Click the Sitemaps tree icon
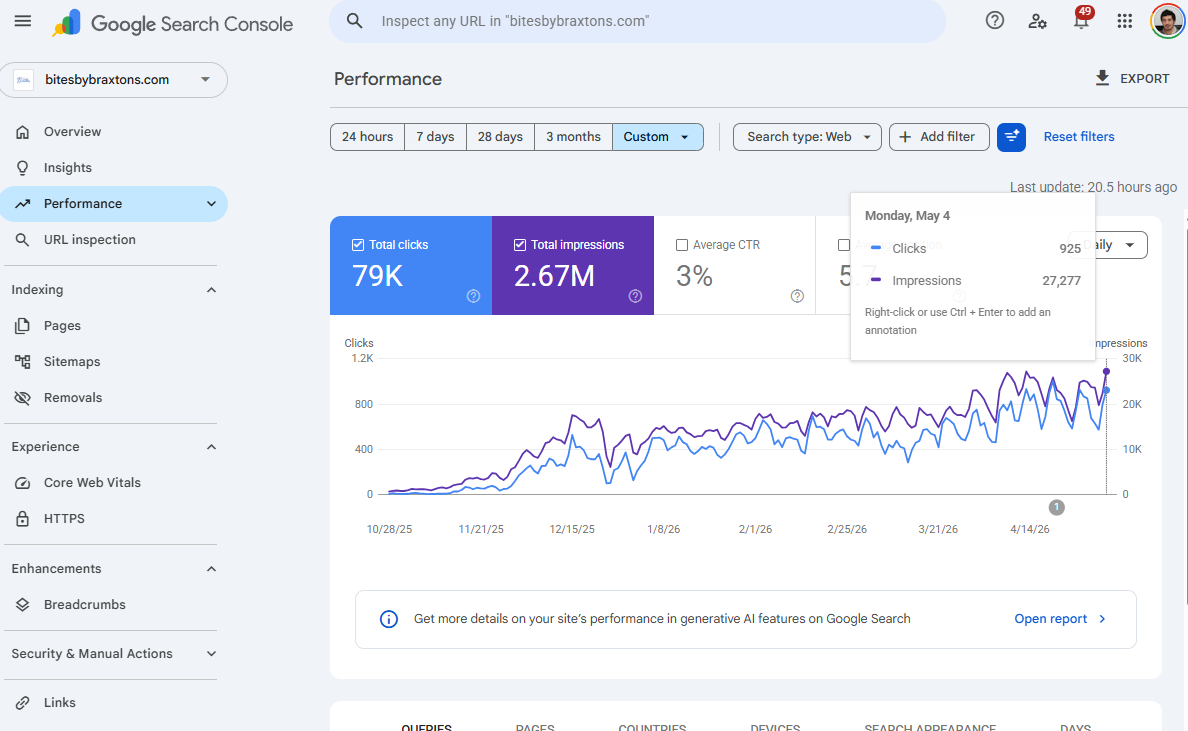This screenshot has width=1188, height=731. coord(23,361)
